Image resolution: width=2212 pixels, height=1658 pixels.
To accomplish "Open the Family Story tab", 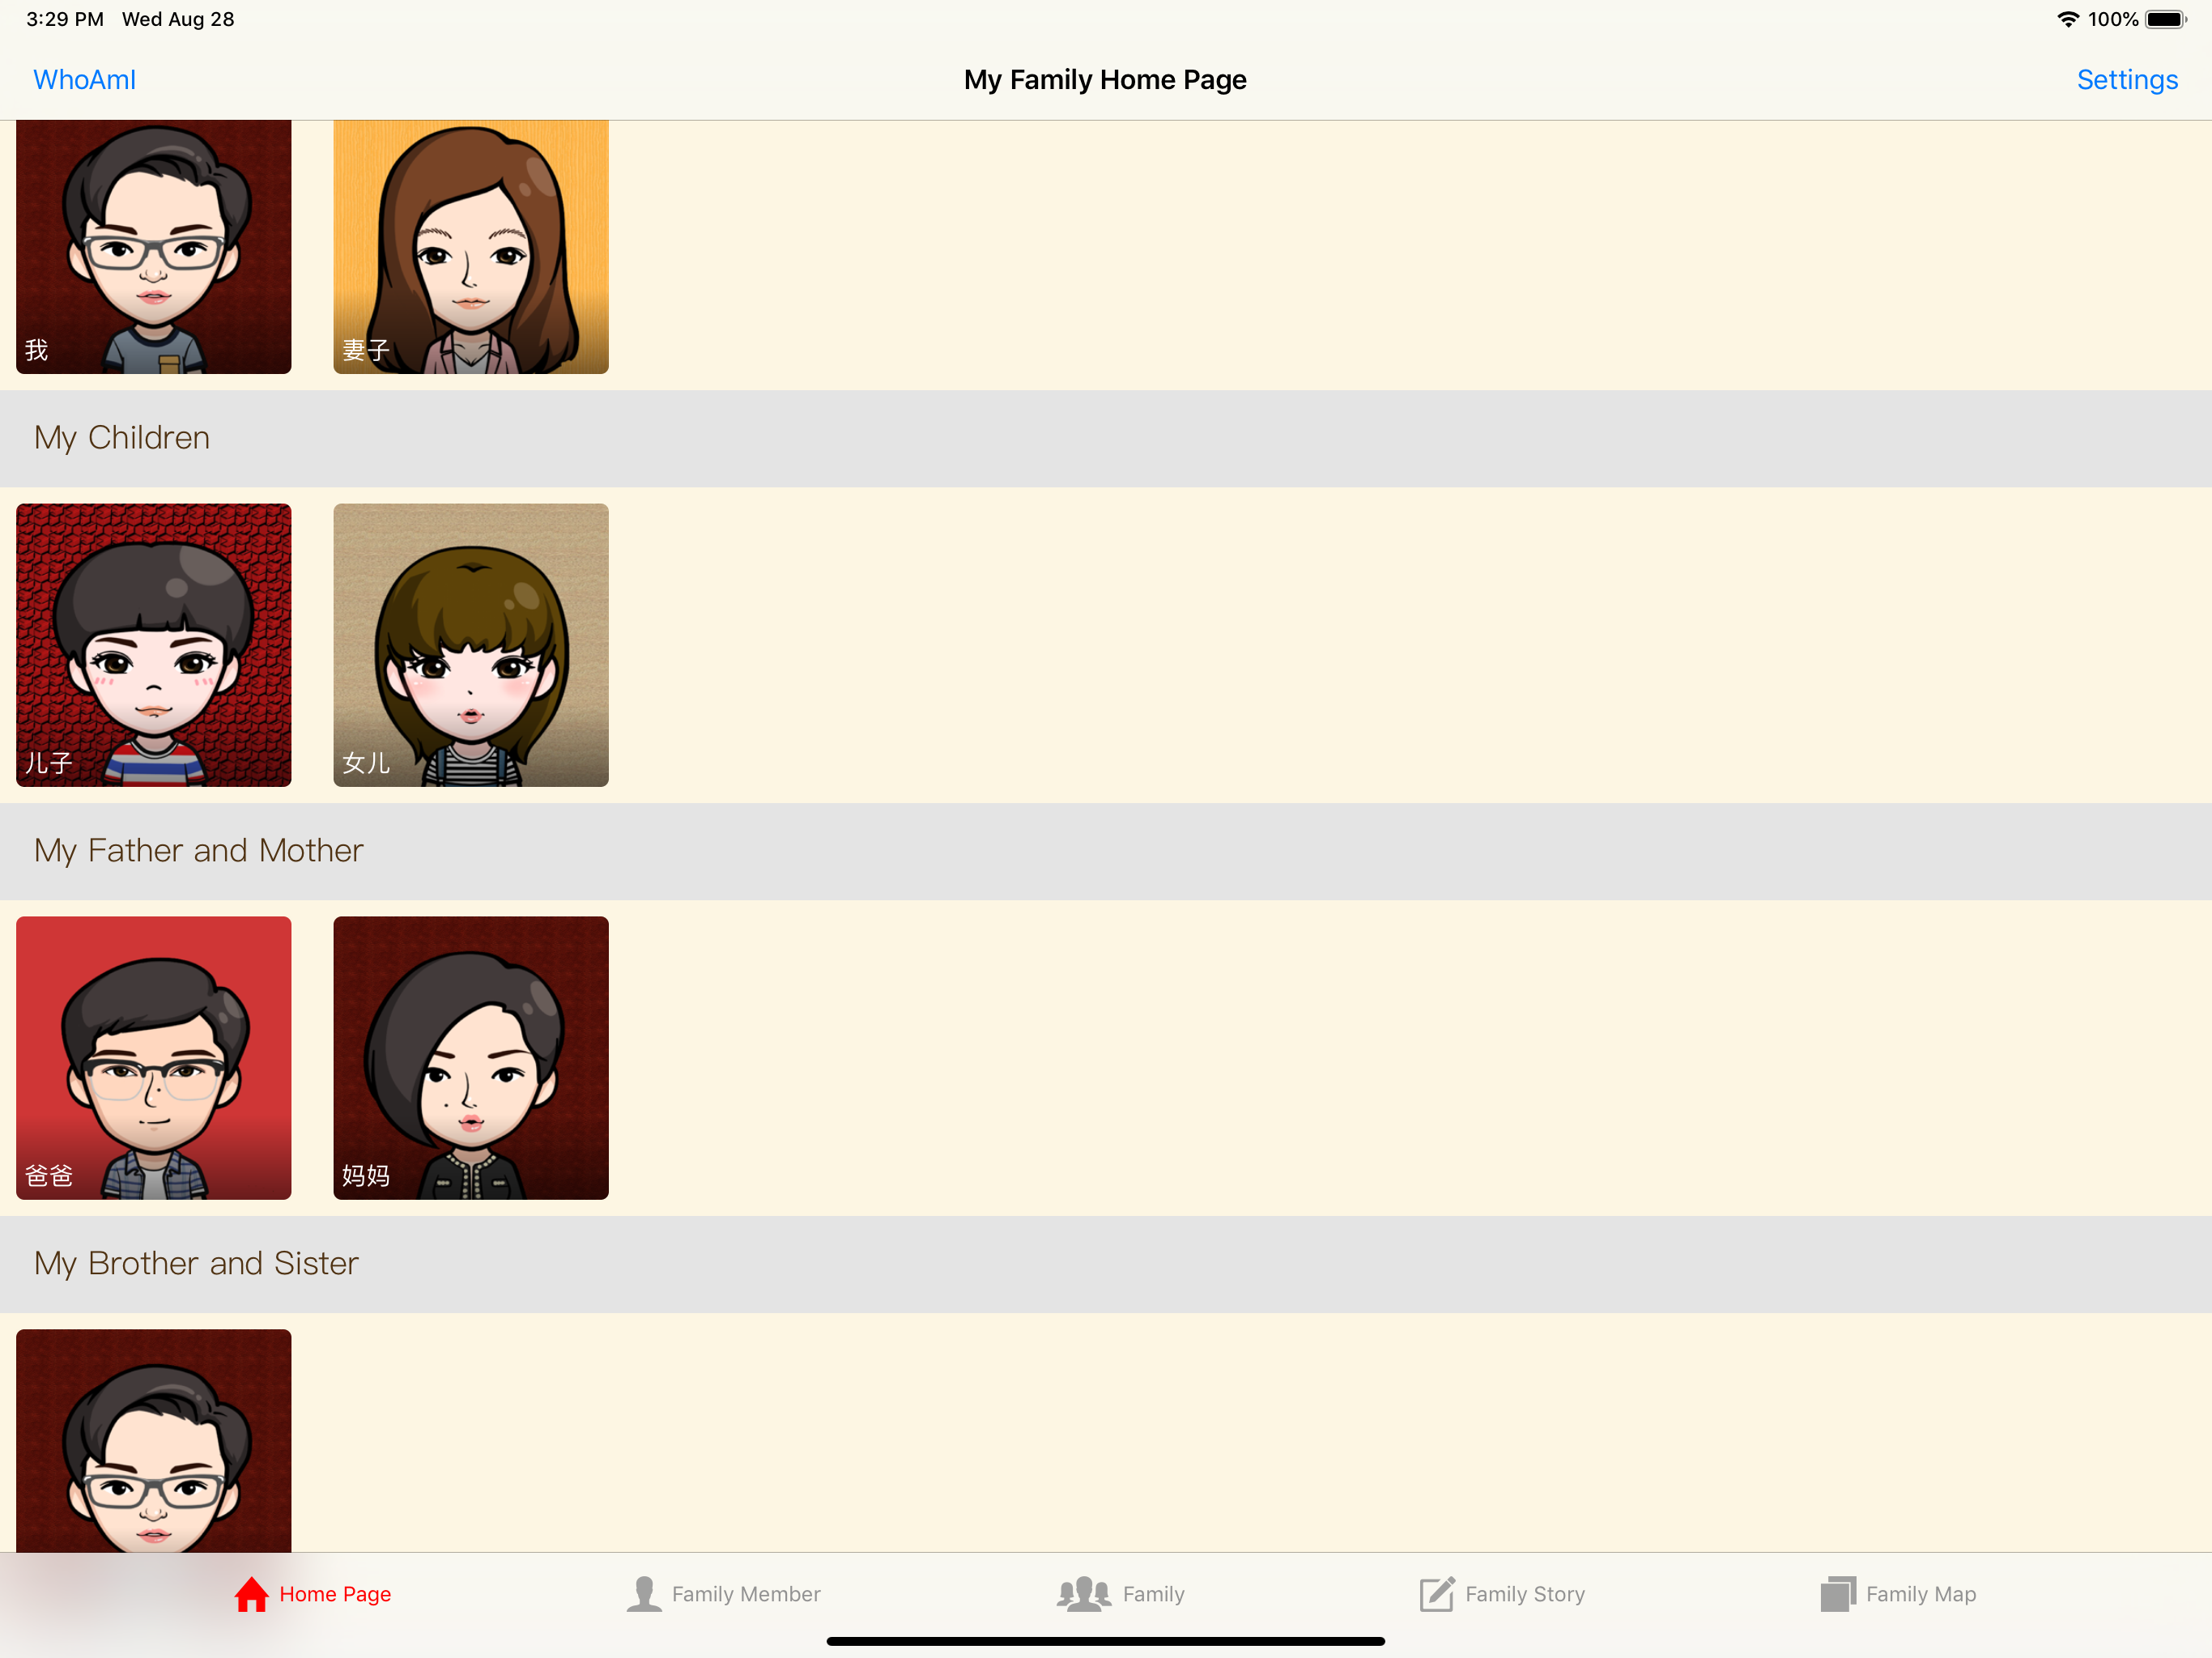I will tap(1503, 1594).
